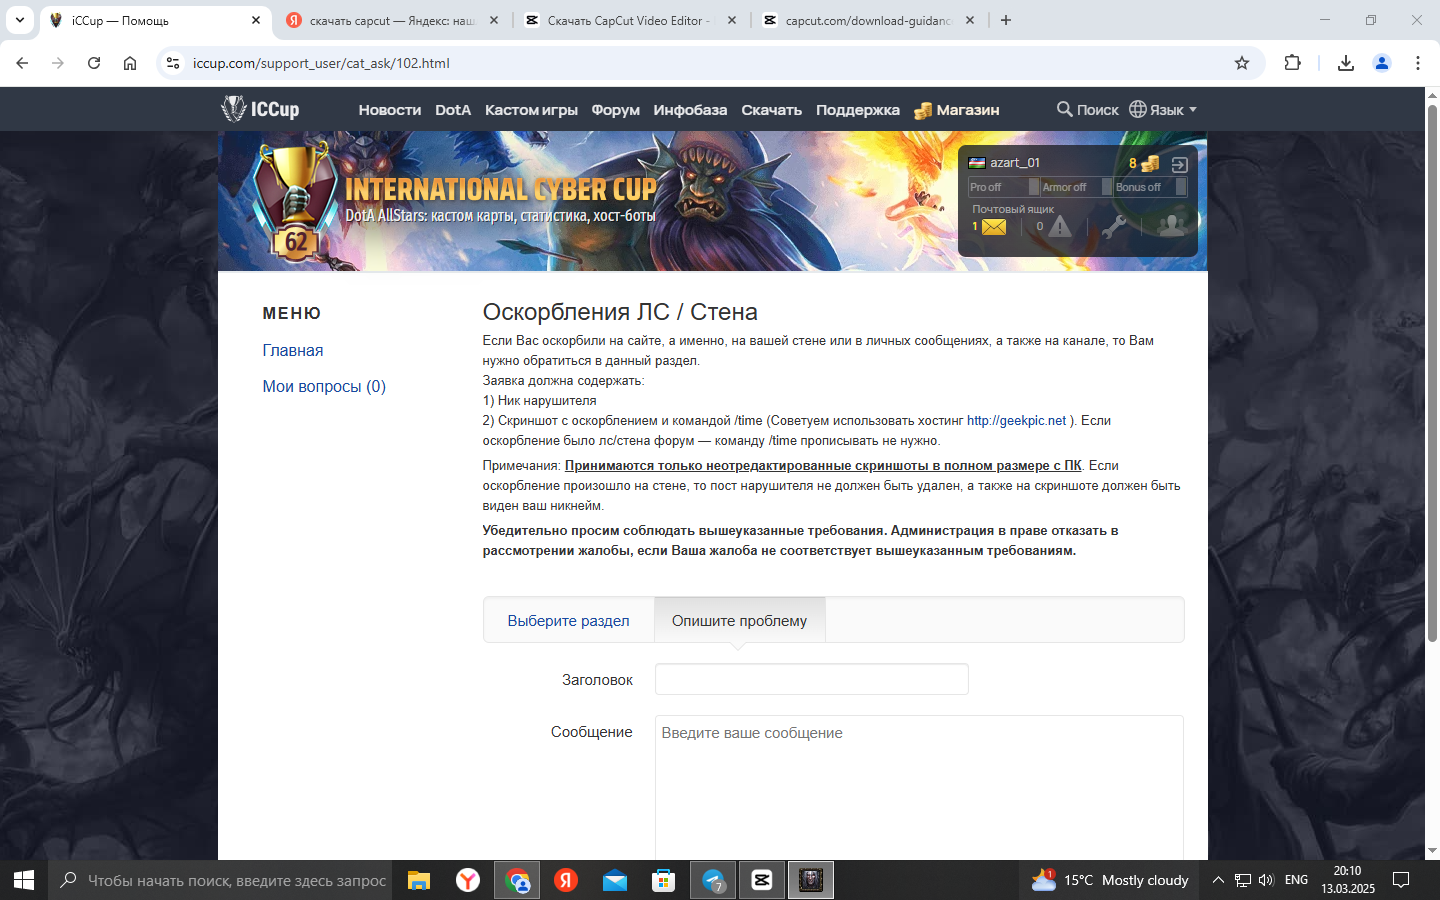1440x900 pixels.
Task: Open the volume control in the tray
Action: click(x=1266, y=880)
